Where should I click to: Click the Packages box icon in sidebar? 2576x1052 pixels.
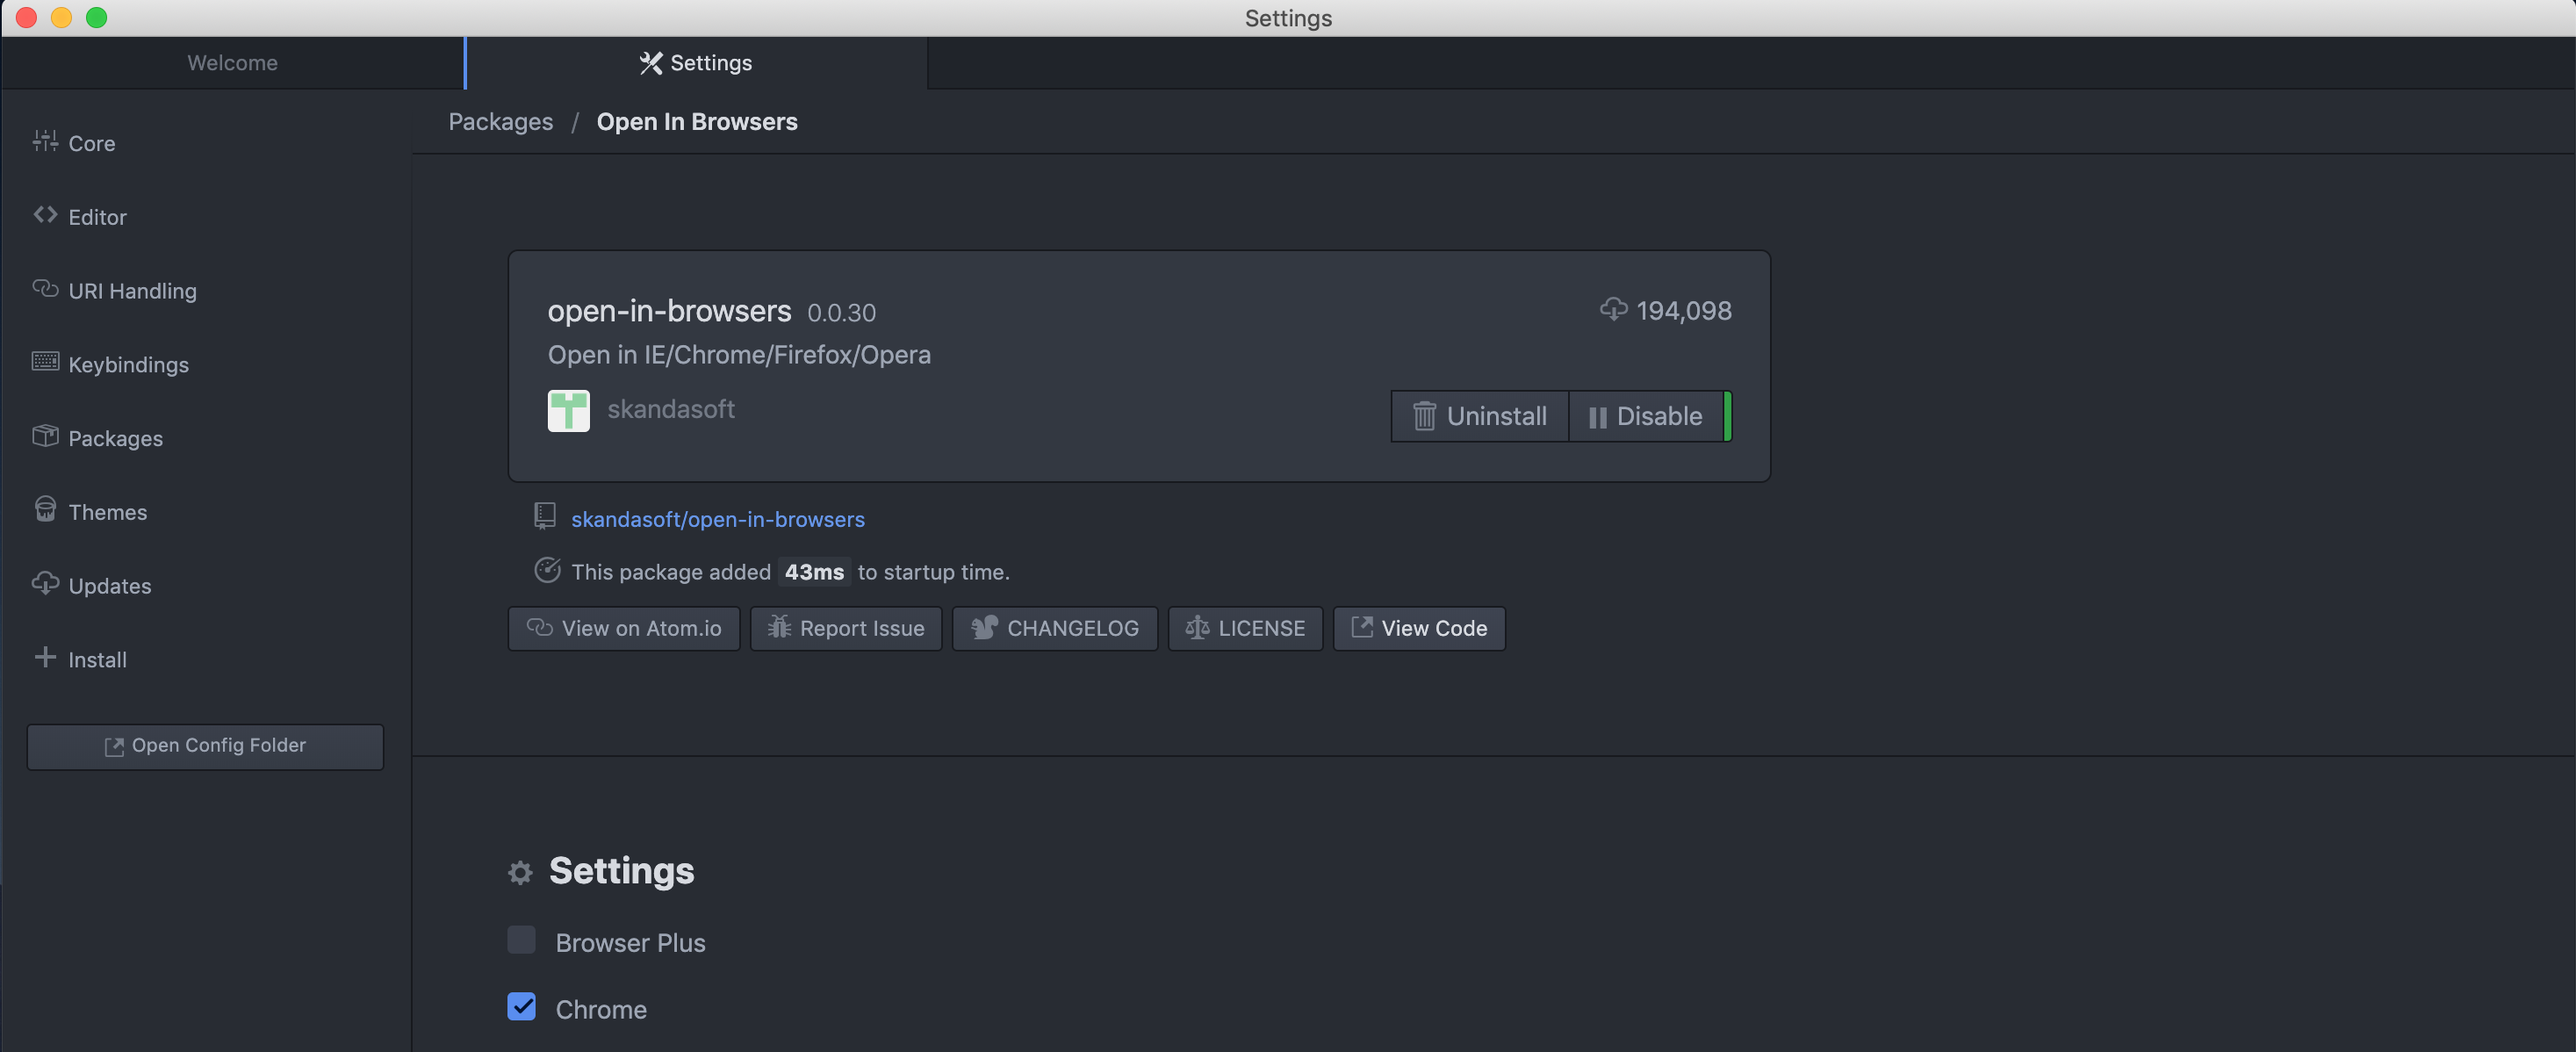[44, 437]
